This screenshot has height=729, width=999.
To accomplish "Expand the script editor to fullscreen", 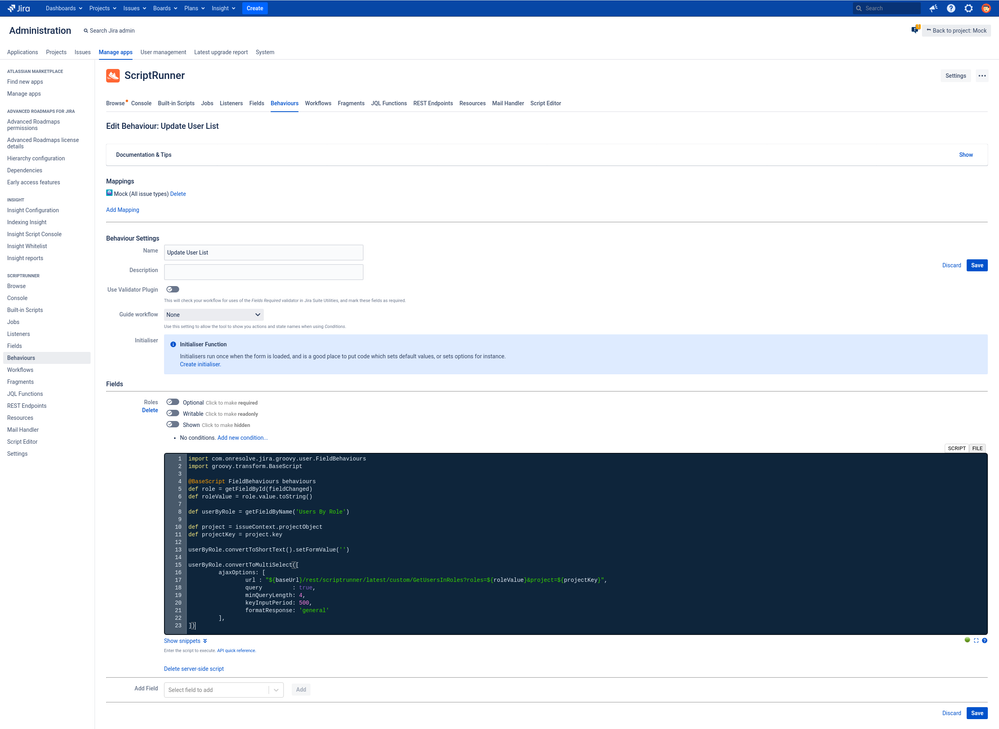I will pyautogui.click(x=976, y=640).
